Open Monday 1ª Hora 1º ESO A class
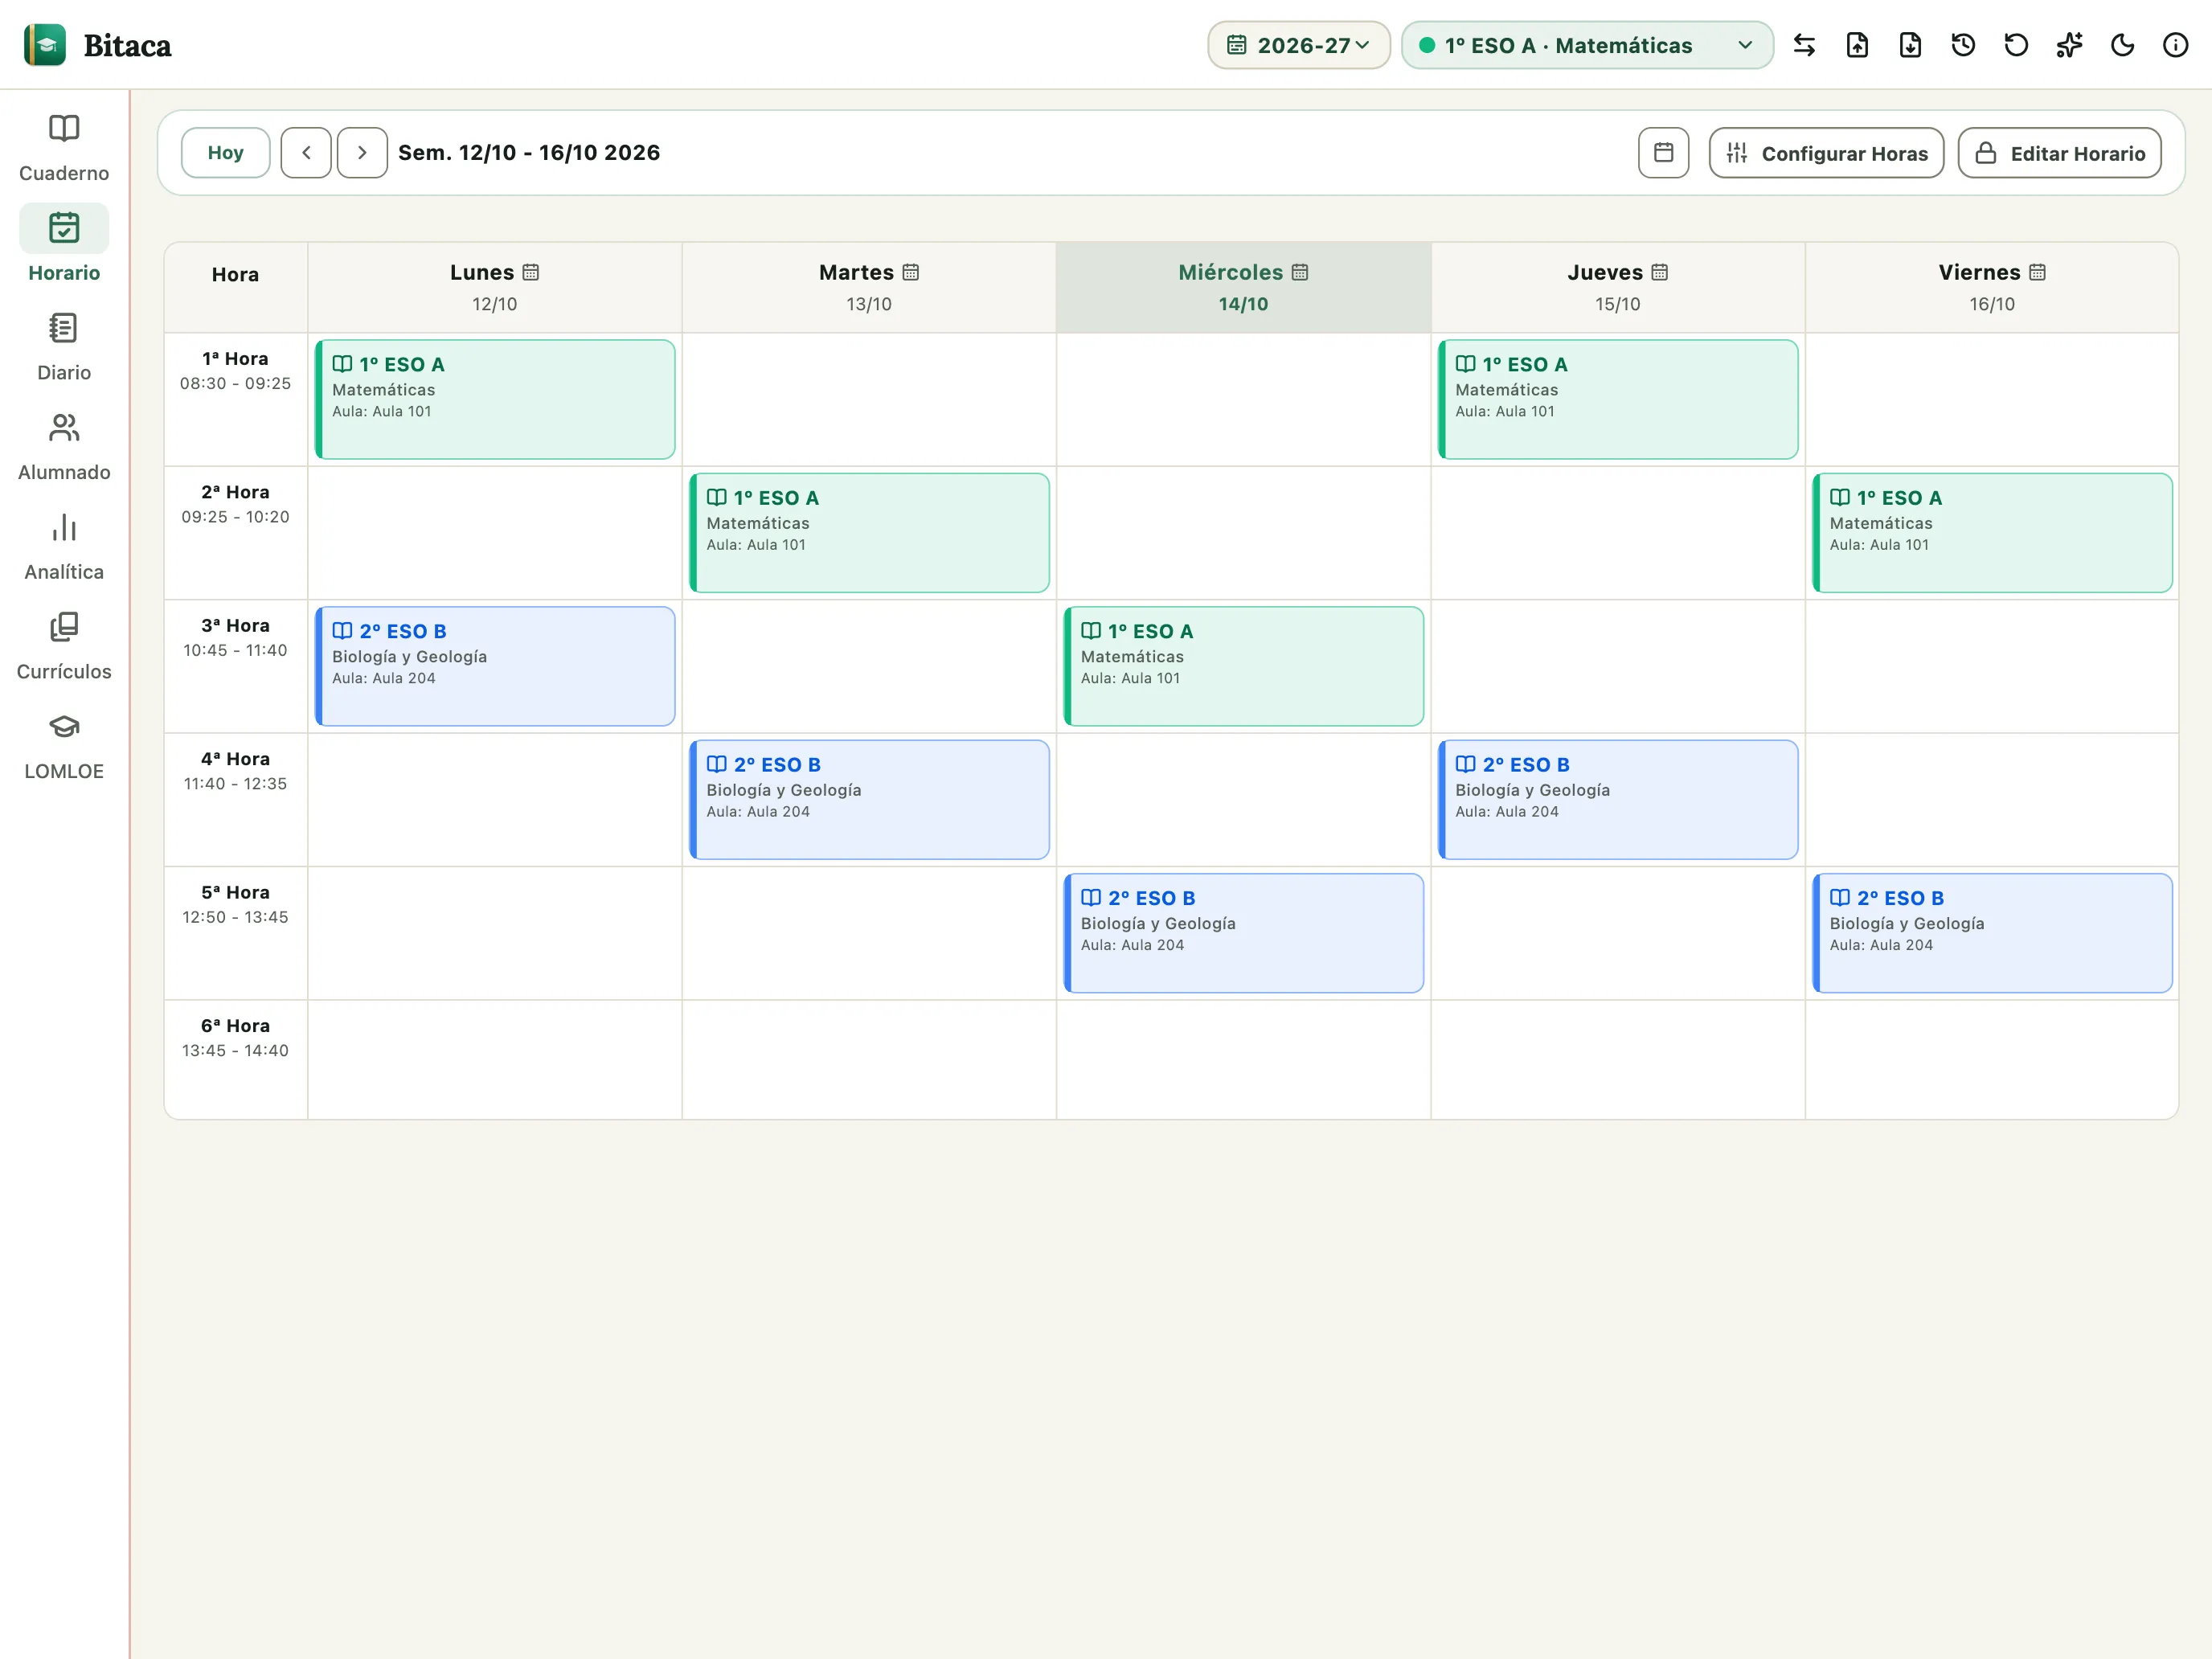 pos(495,399)
